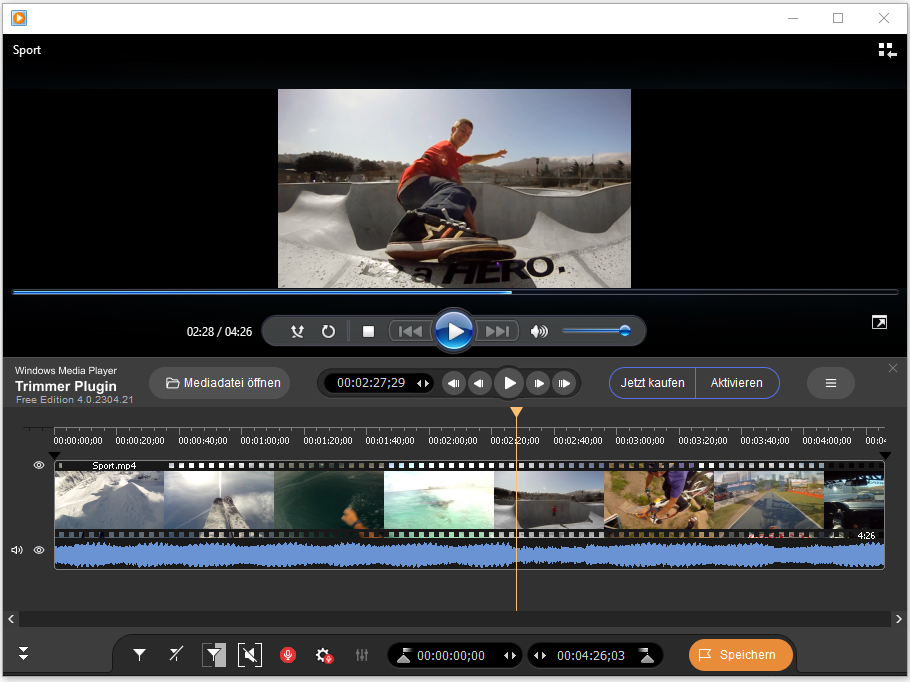Click the blue audio waveform track
Screen dimensions: 910x682
coord(469,554)
